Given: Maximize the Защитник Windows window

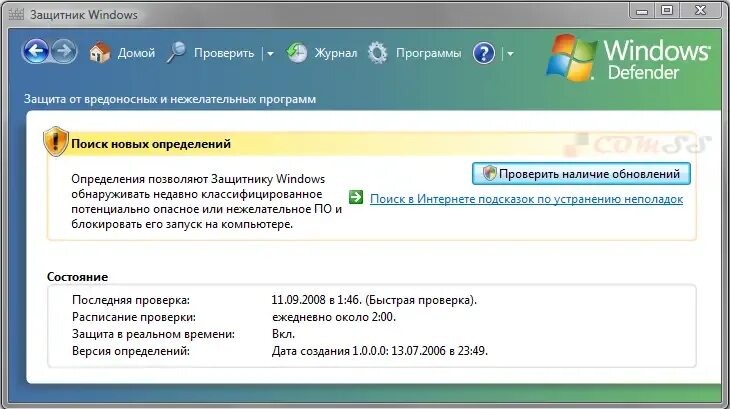Looking at the screenshot, I should 667,11.
